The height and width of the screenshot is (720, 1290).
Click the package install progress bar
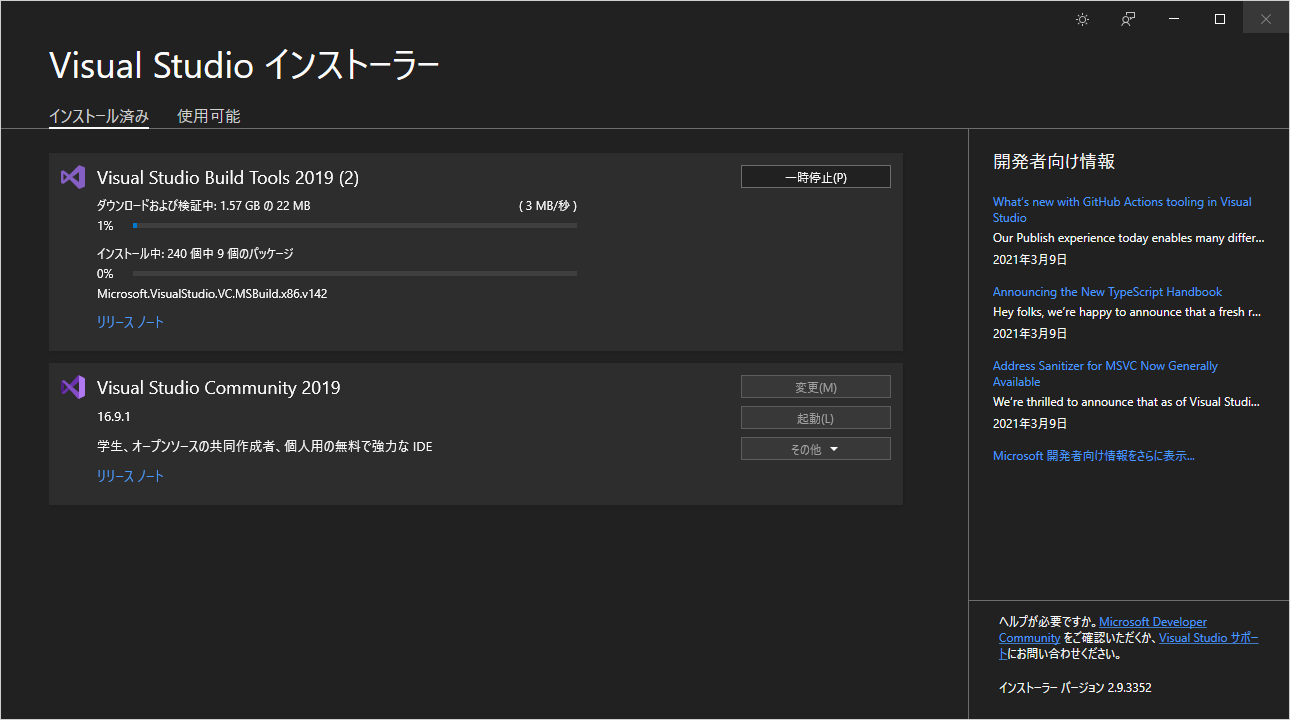(355, 273)
